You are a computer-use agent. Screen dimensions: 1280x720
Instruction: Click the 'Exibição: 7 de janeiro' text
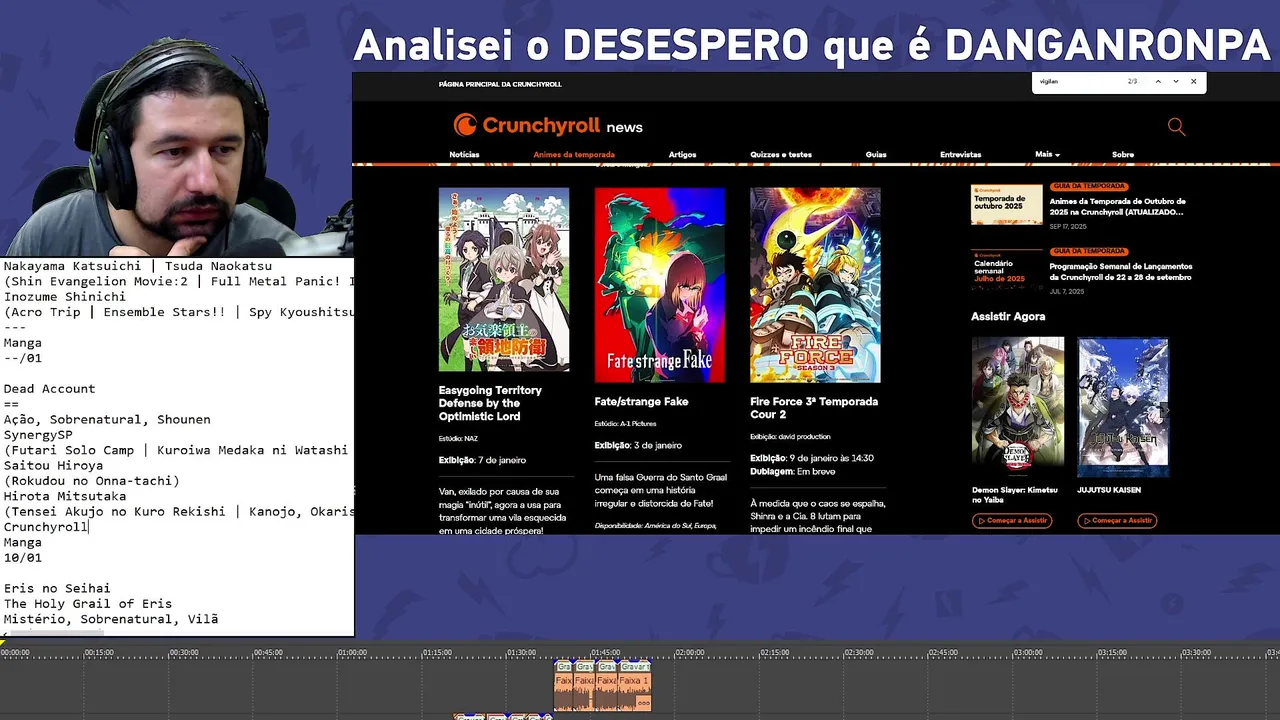pyautogui.click(x=482, y=460)
